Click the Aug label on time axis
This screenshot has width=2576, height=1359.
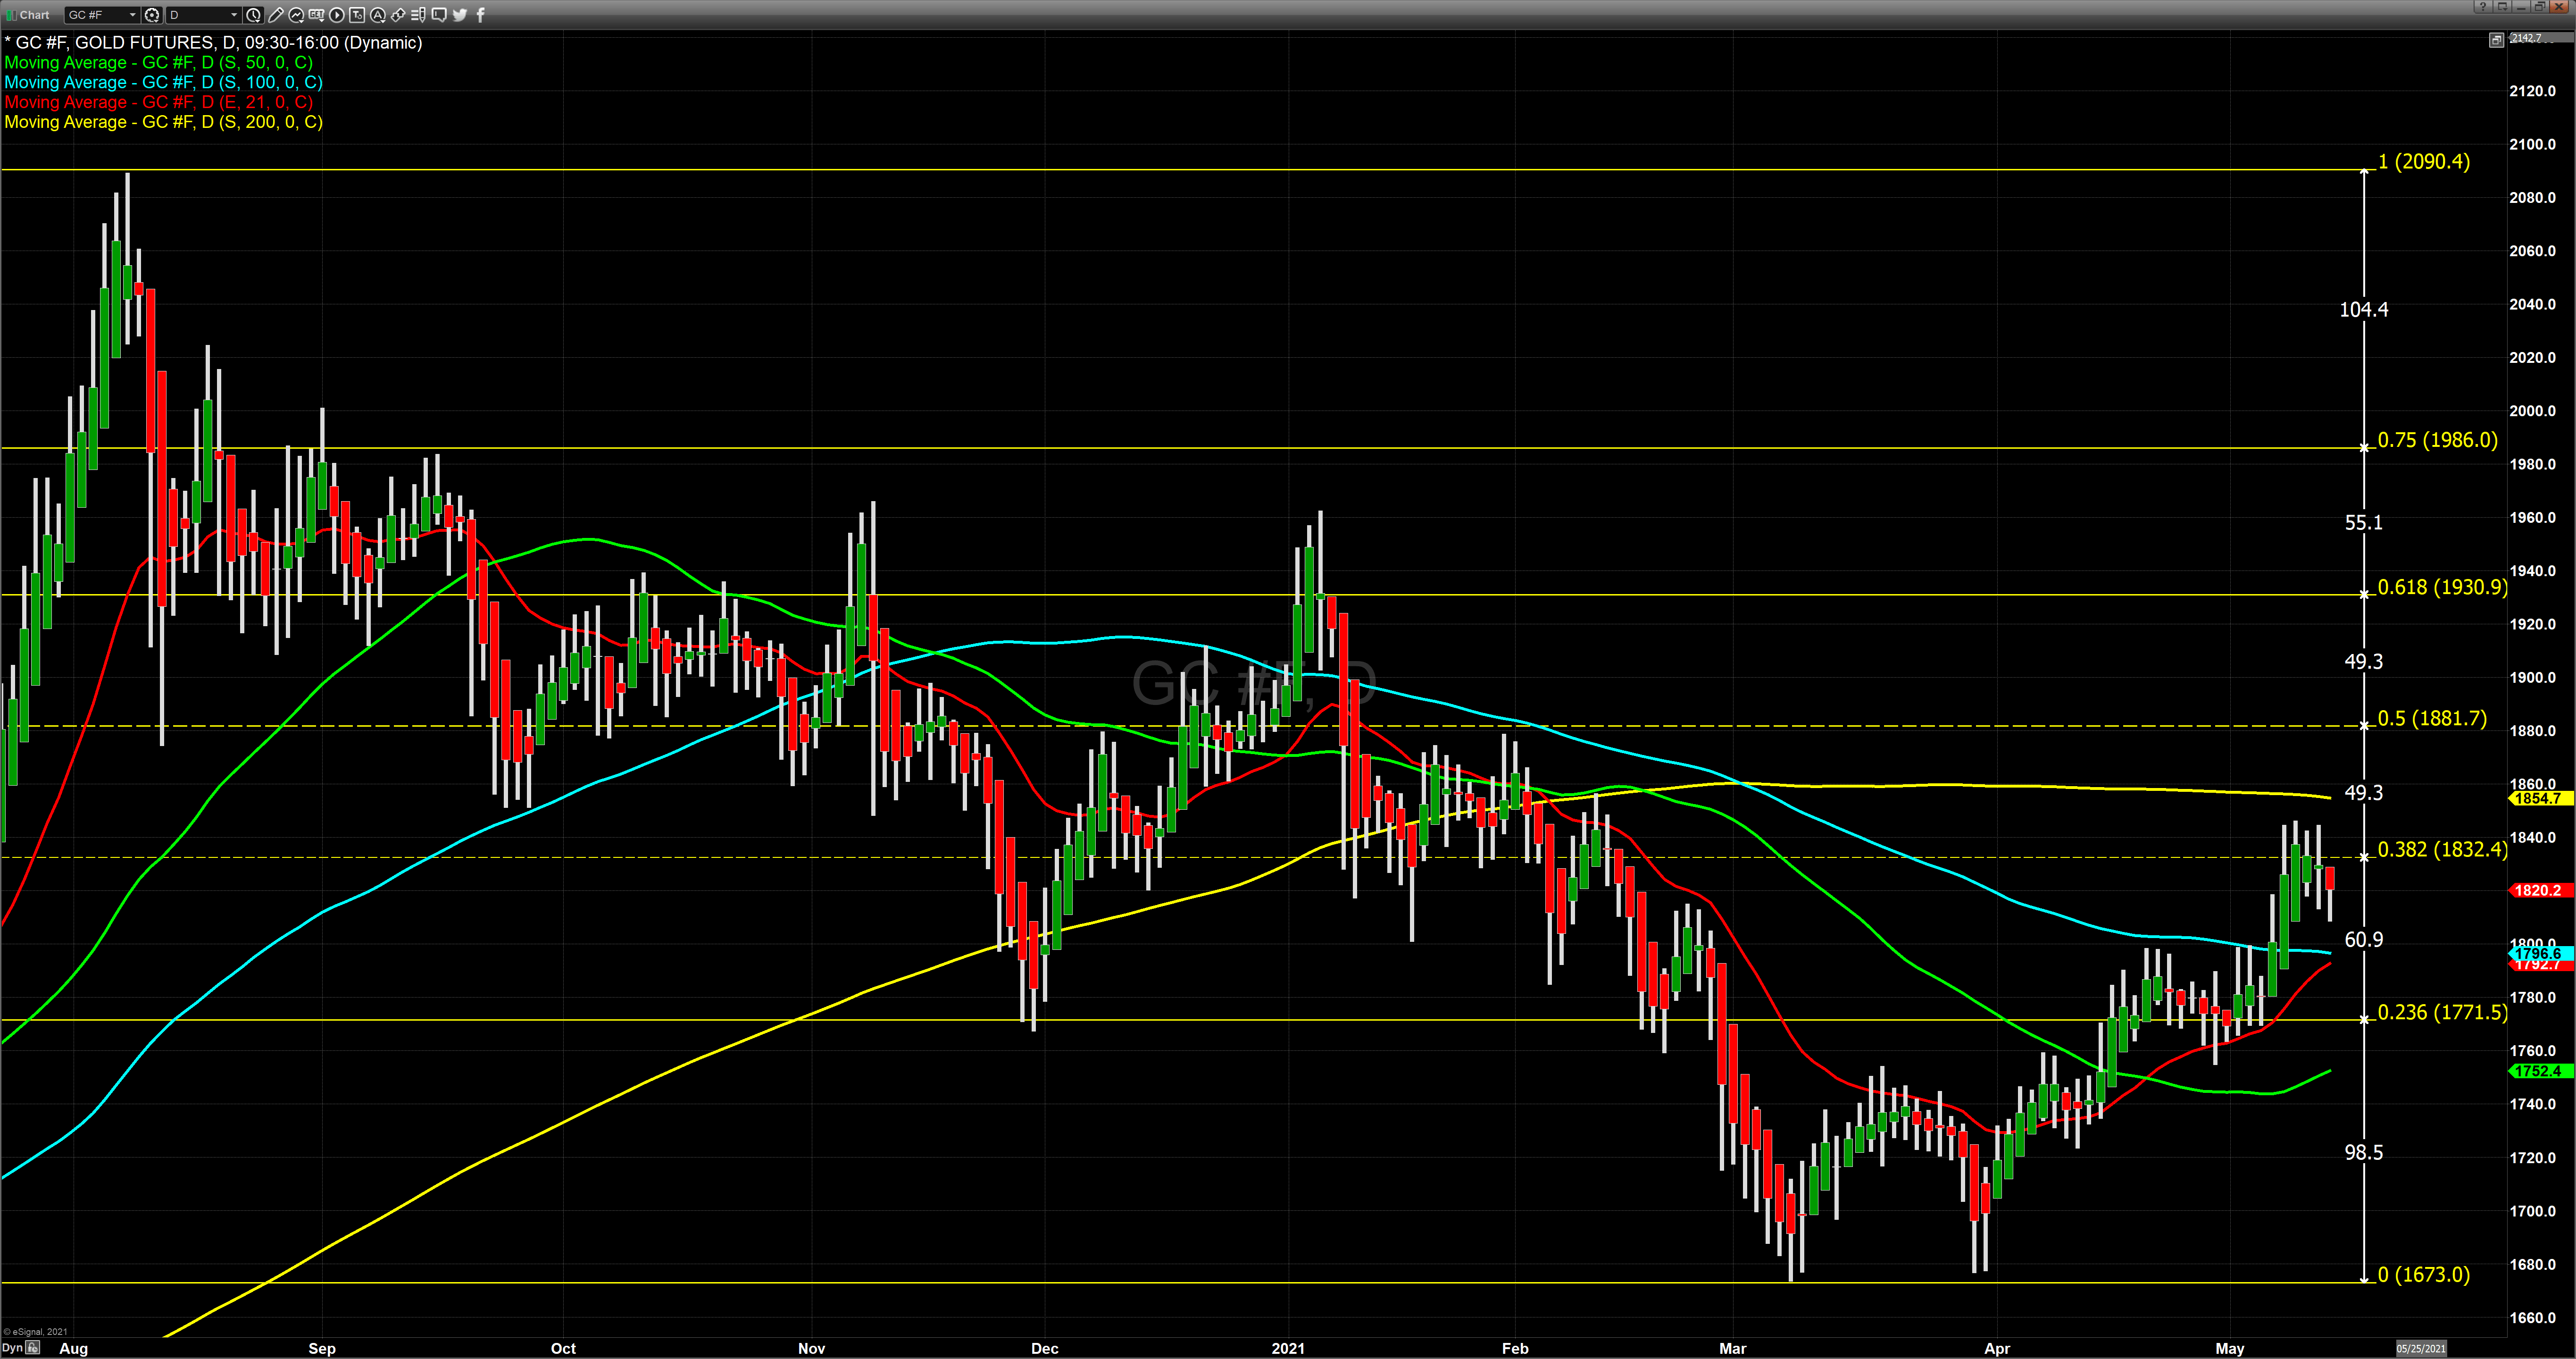74,1348
